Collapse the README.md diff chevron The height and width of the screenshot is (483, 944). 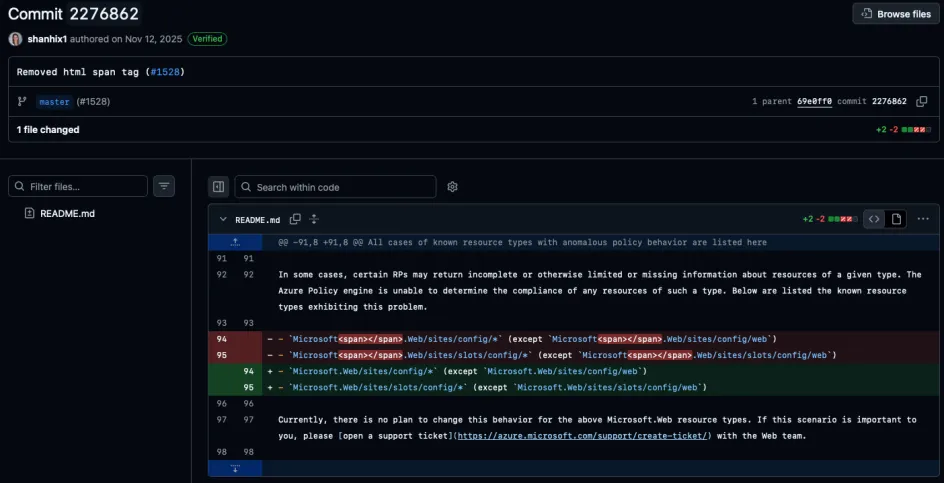tap(223, 219)
